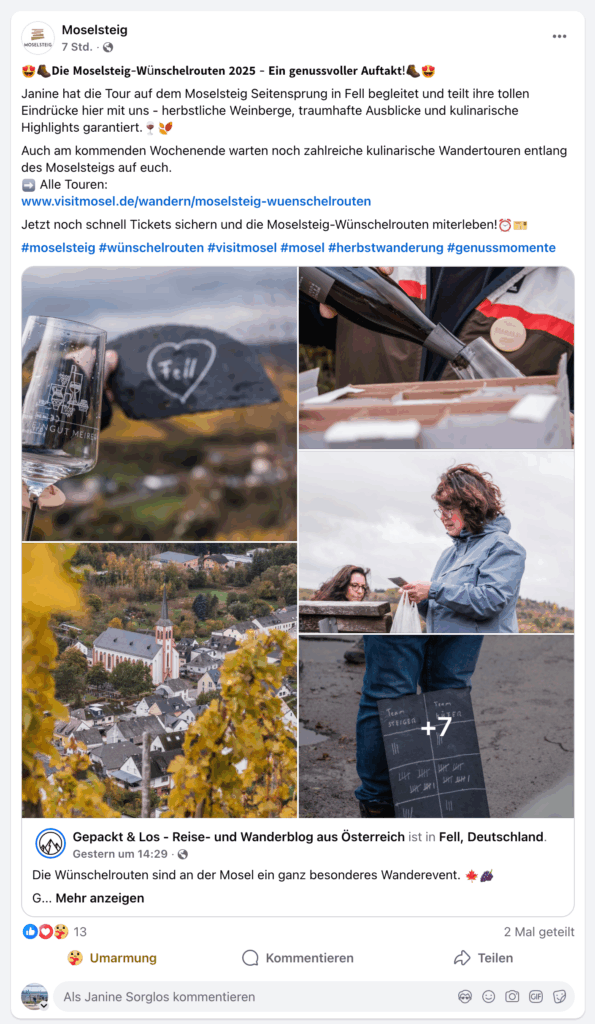Open the emoji smiley picker in comment box
This screenshot has height=1024, width=595.
point(489,997)
